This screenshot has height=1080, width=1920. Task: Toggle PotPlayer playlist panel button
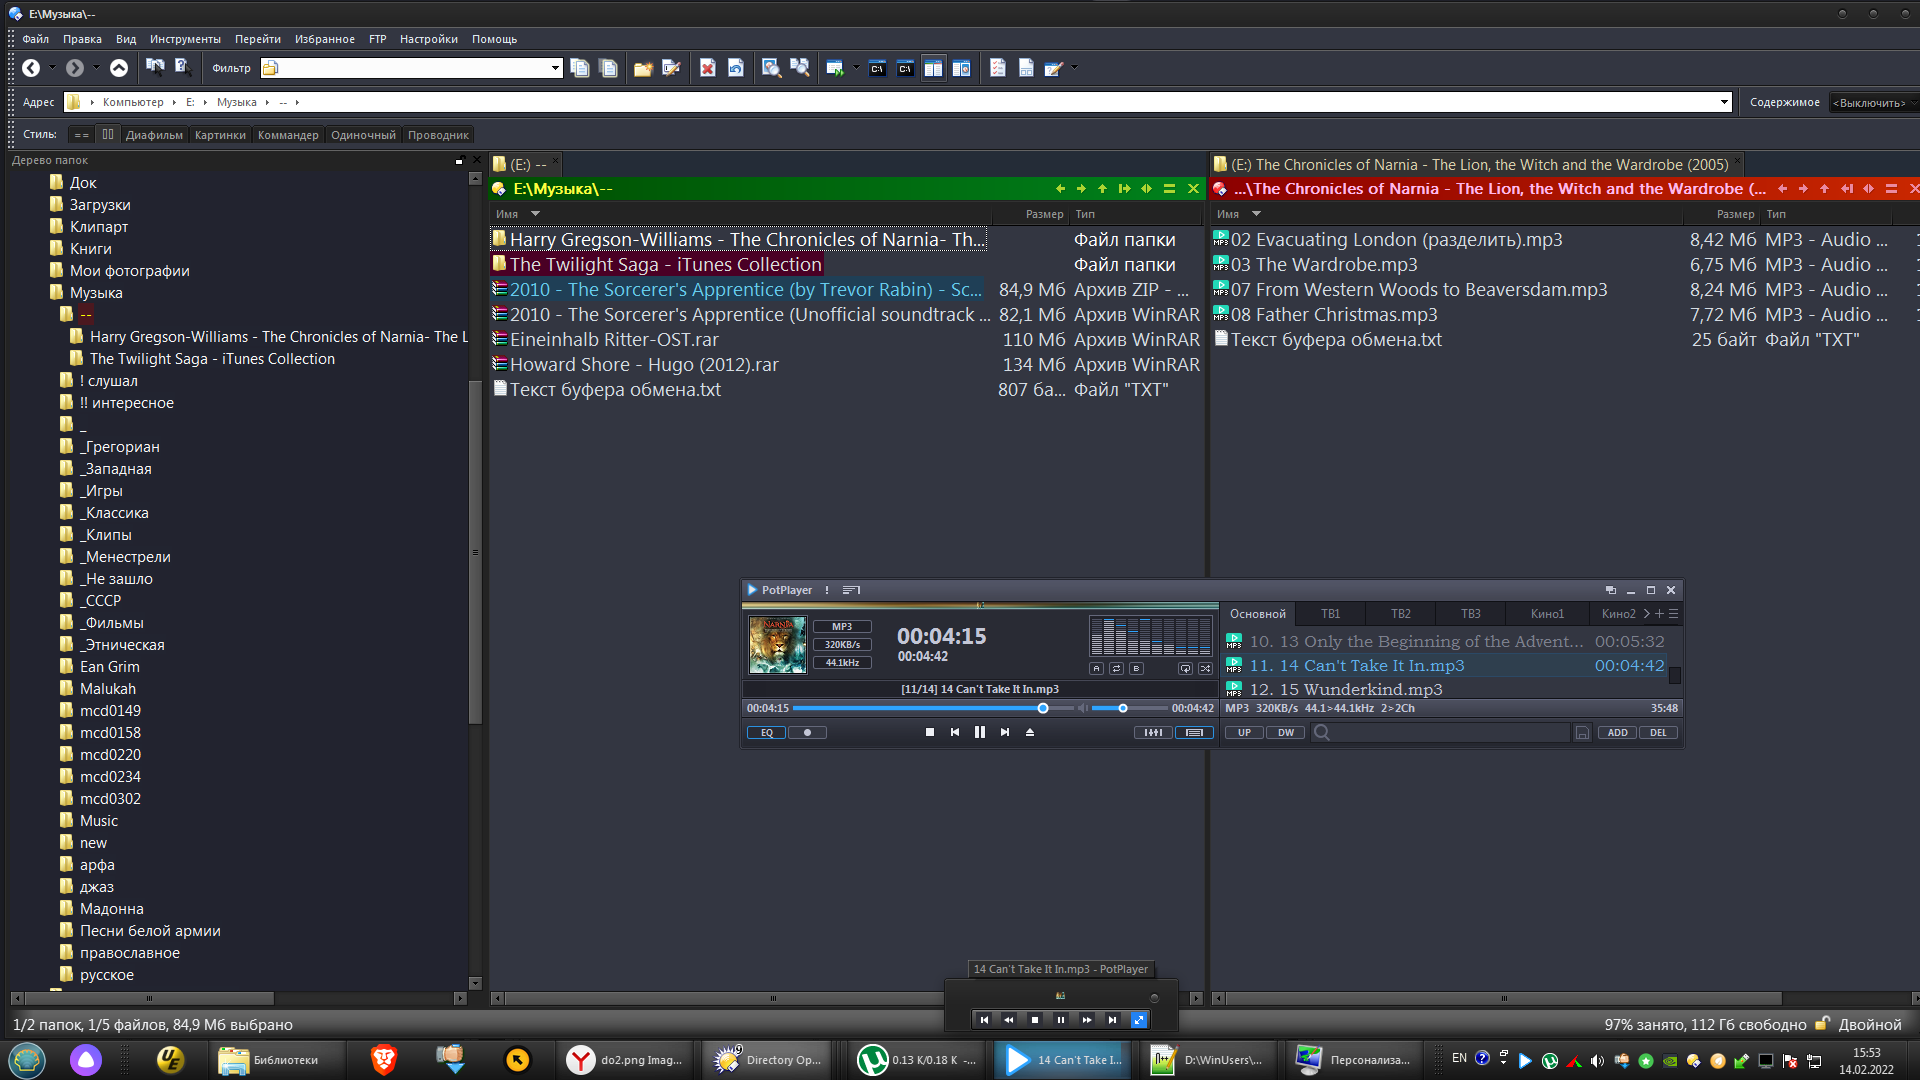[1194, 732]
